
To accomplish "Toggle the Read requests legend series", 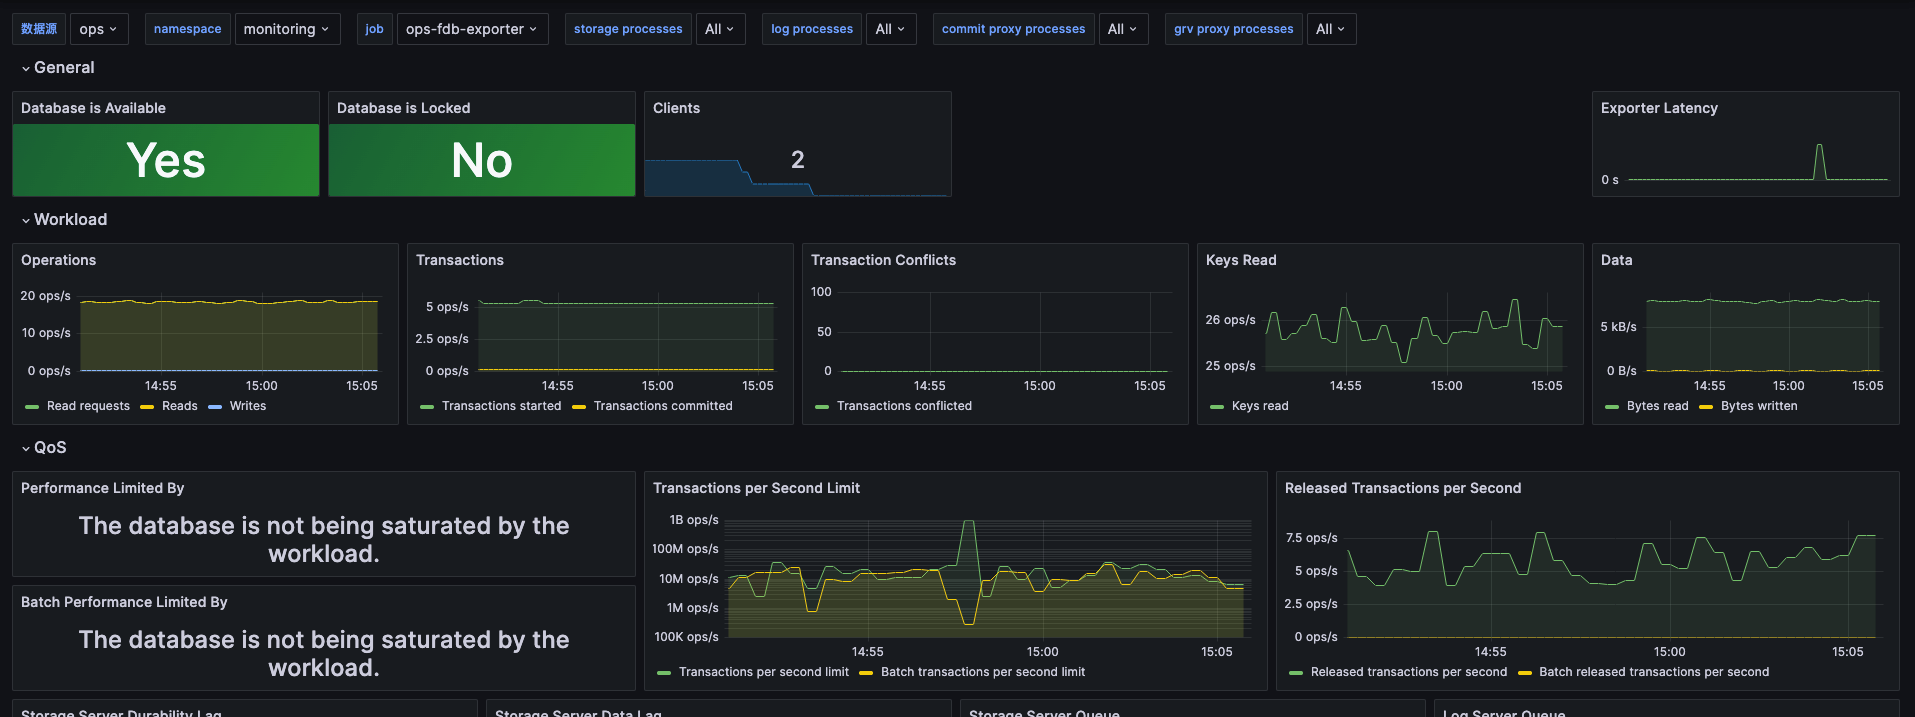I will click(88, 406).
